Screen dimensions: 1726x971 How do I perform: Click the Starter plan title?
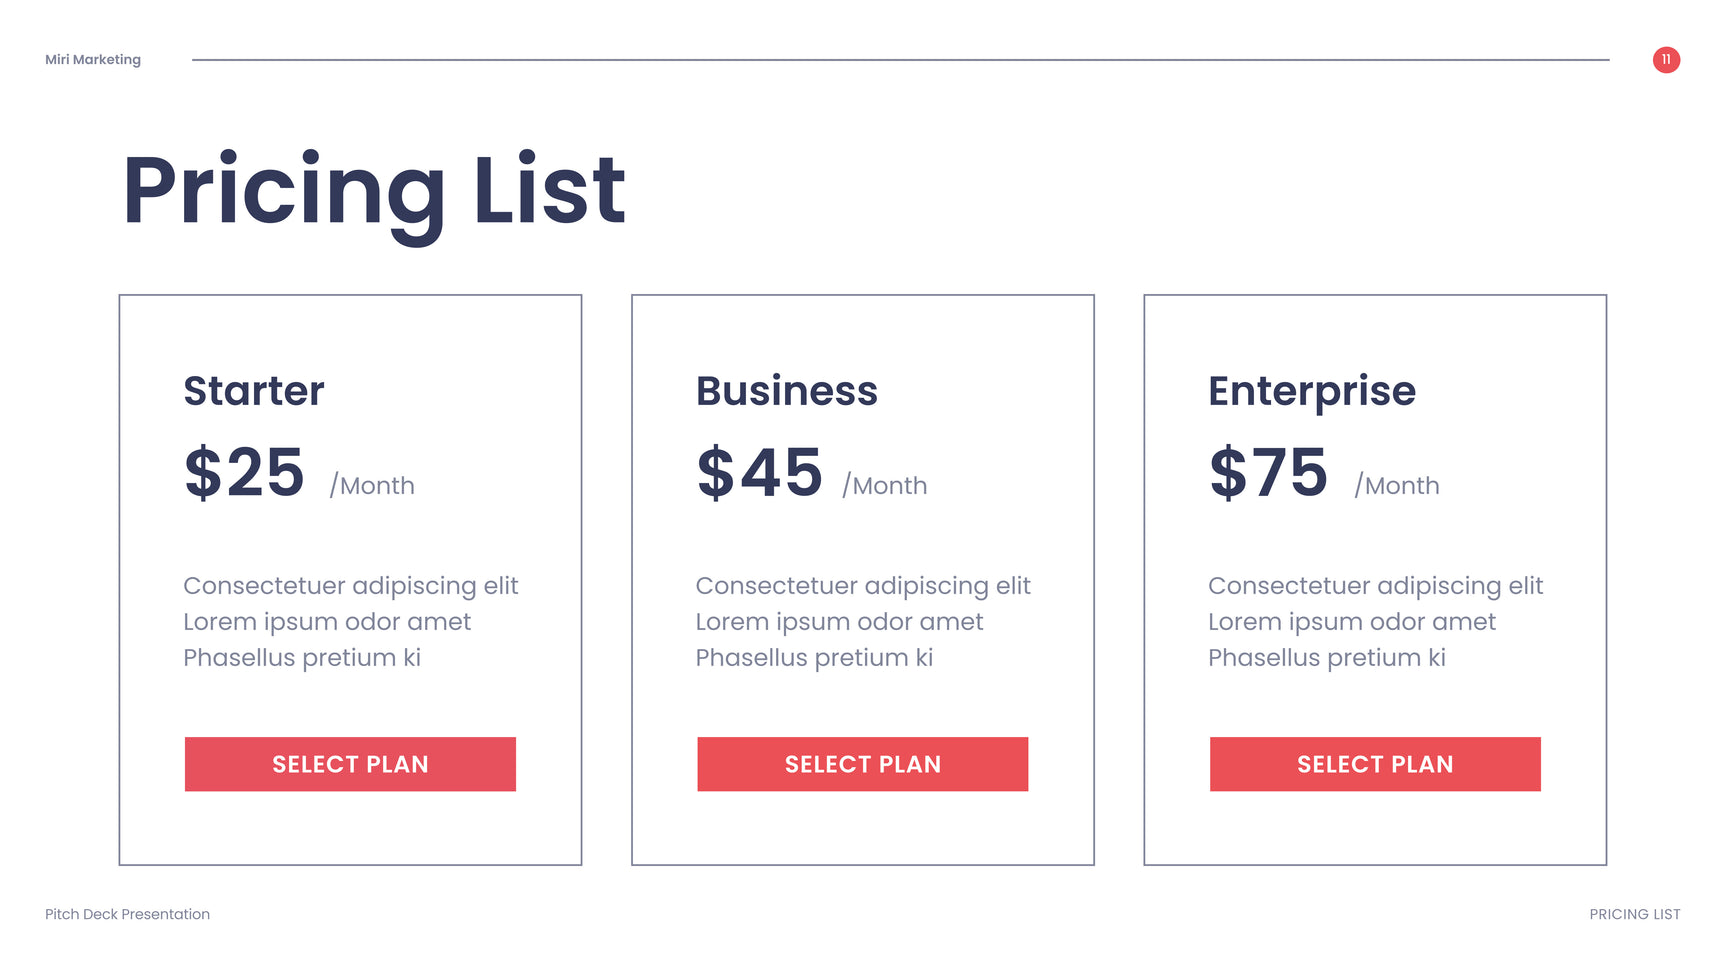254,391
